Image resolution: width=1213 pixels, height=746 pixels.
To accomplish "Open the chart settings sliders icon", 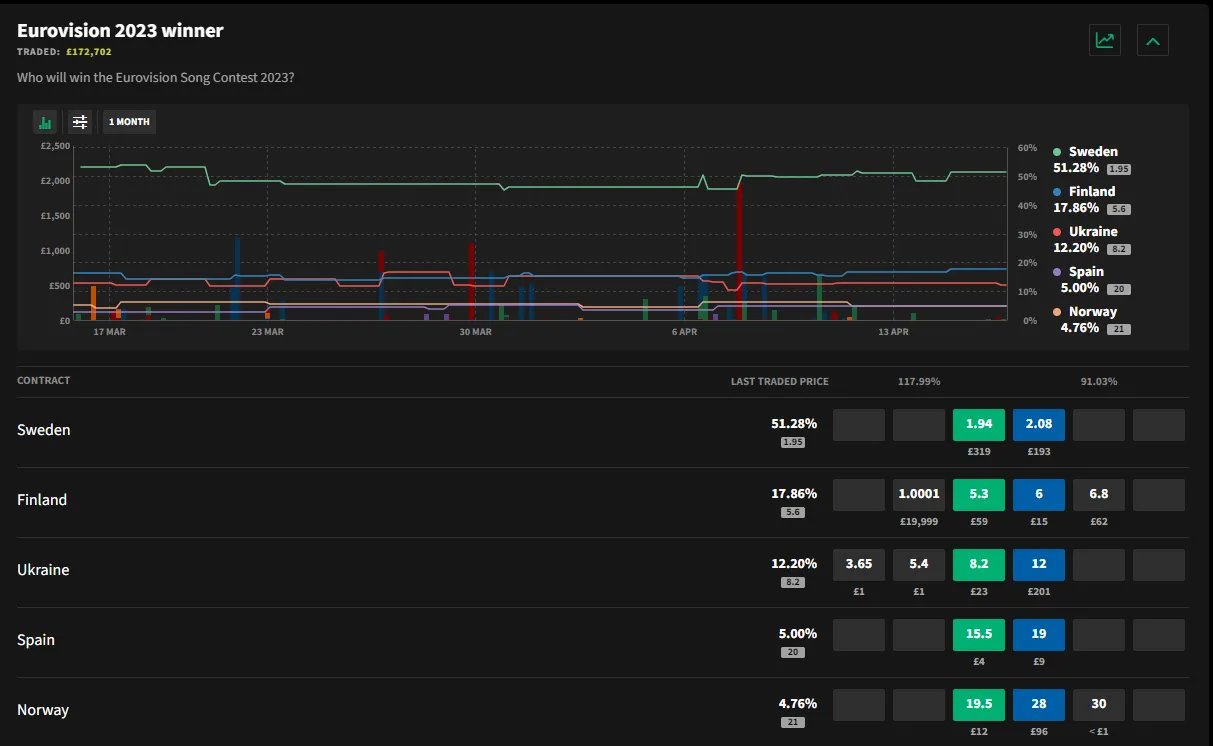I will [80, 122].
